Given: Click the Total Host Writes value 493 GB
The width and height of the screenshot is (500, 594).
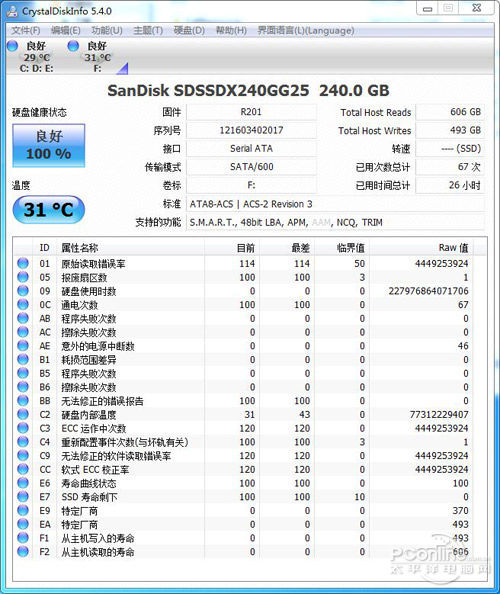Looking at the screenshot, I should 450,130.
